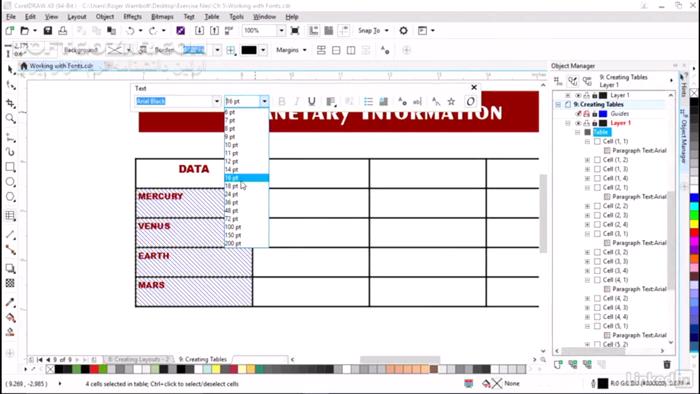Click the bullet list icon in Text toolbar
Image resolution: width=700 pixels, height=394 pixels.
point(368,101)
